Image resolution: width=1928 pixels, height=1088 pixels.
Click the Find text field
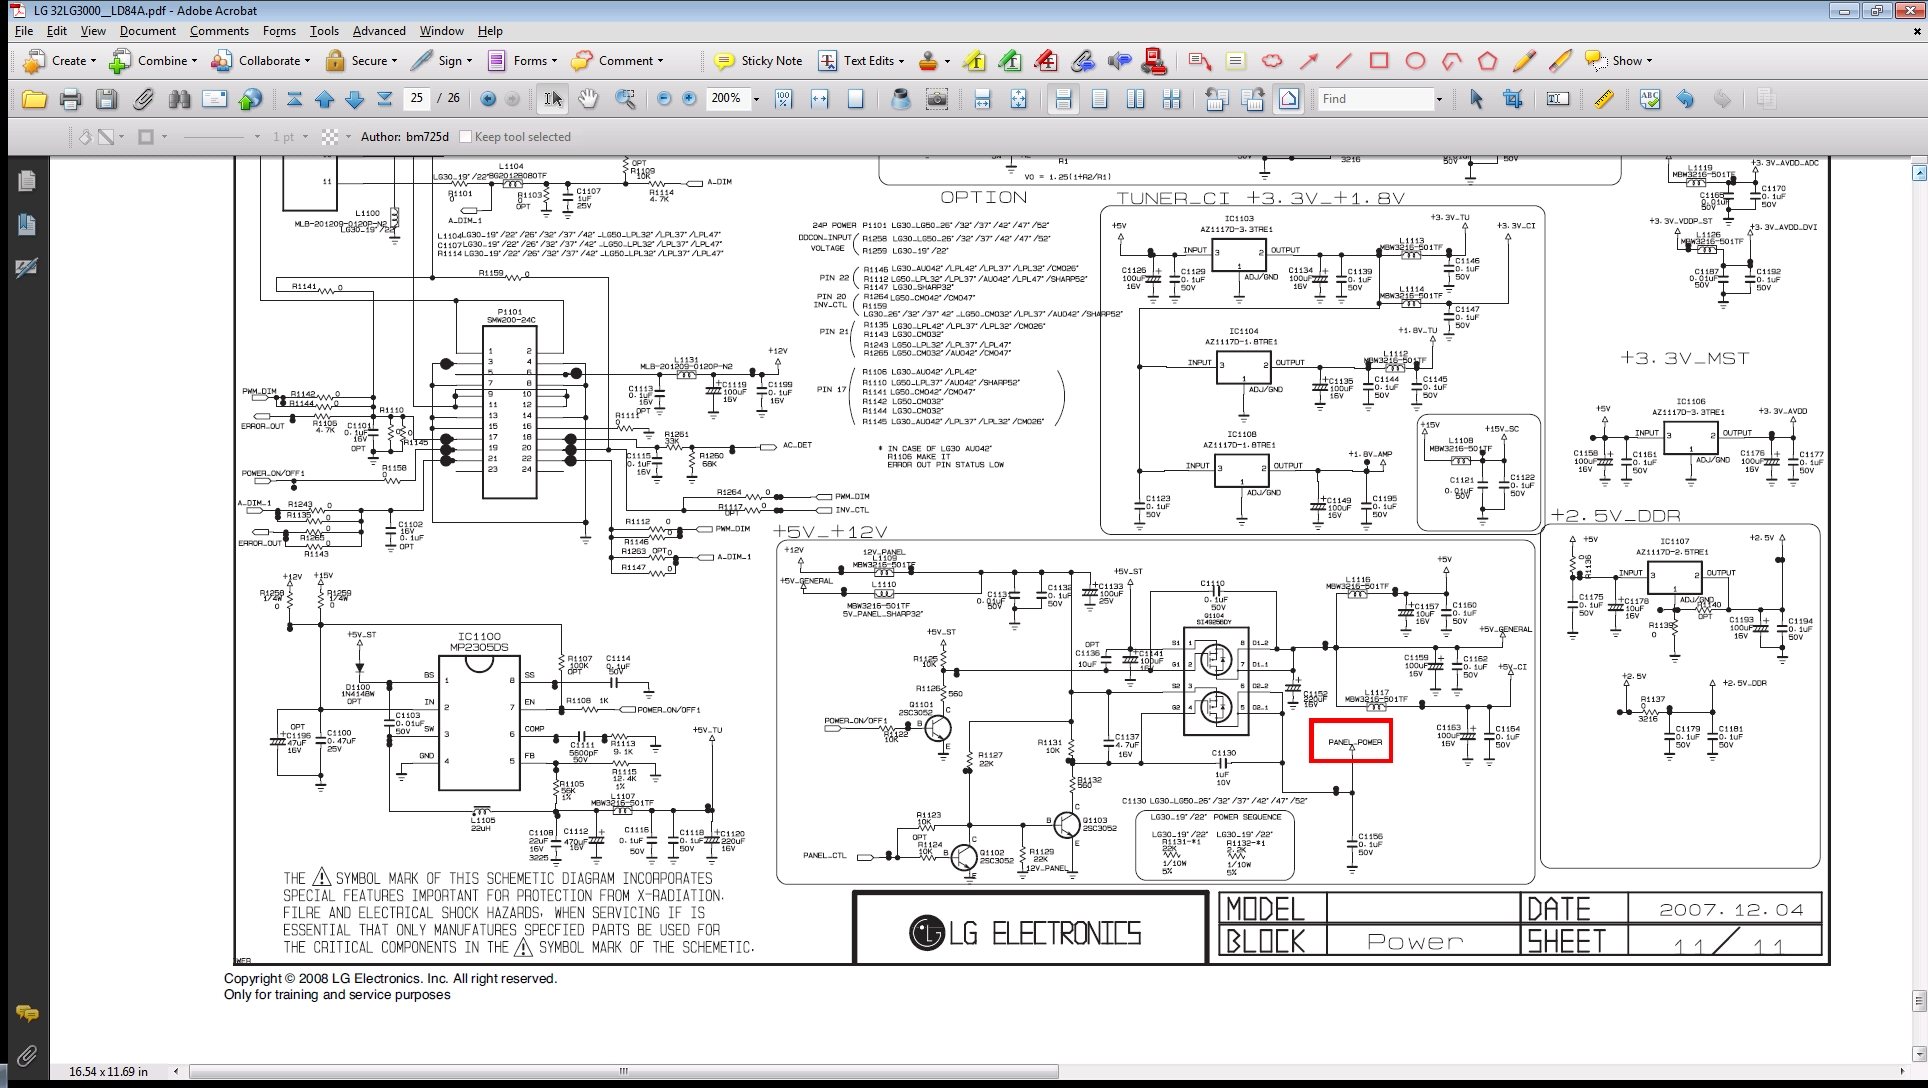(x=1375, y=99)
